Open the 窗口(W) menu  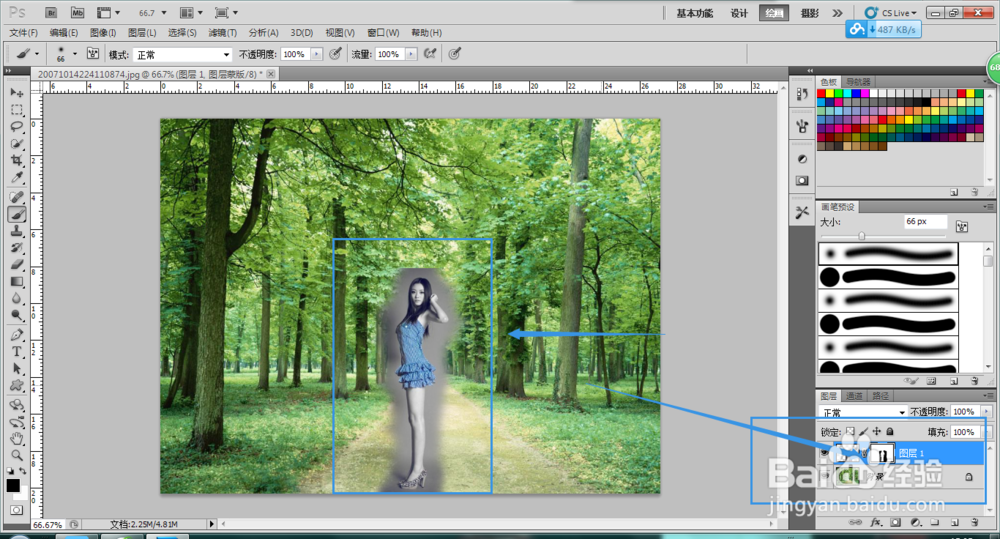[x=383, y=33]
